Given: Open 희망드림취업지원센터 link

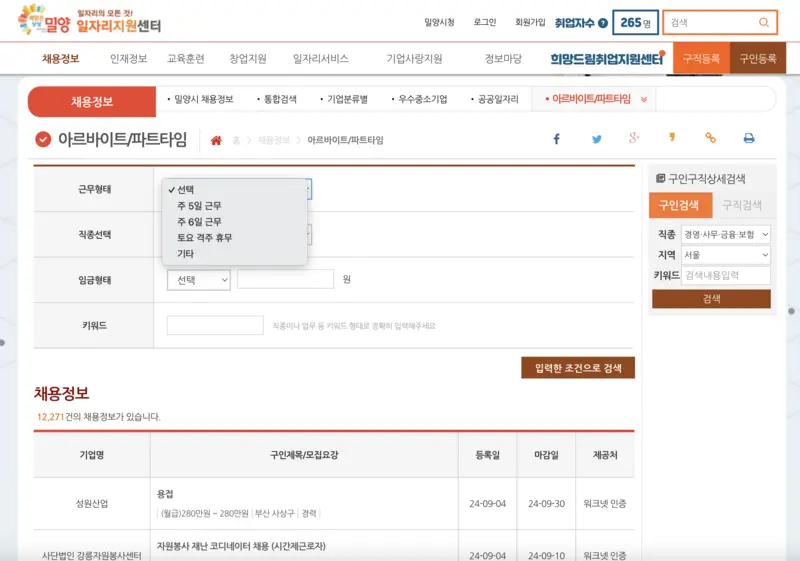Looking at the screenshot, I should pyautogui.click(x=607, y=59).
